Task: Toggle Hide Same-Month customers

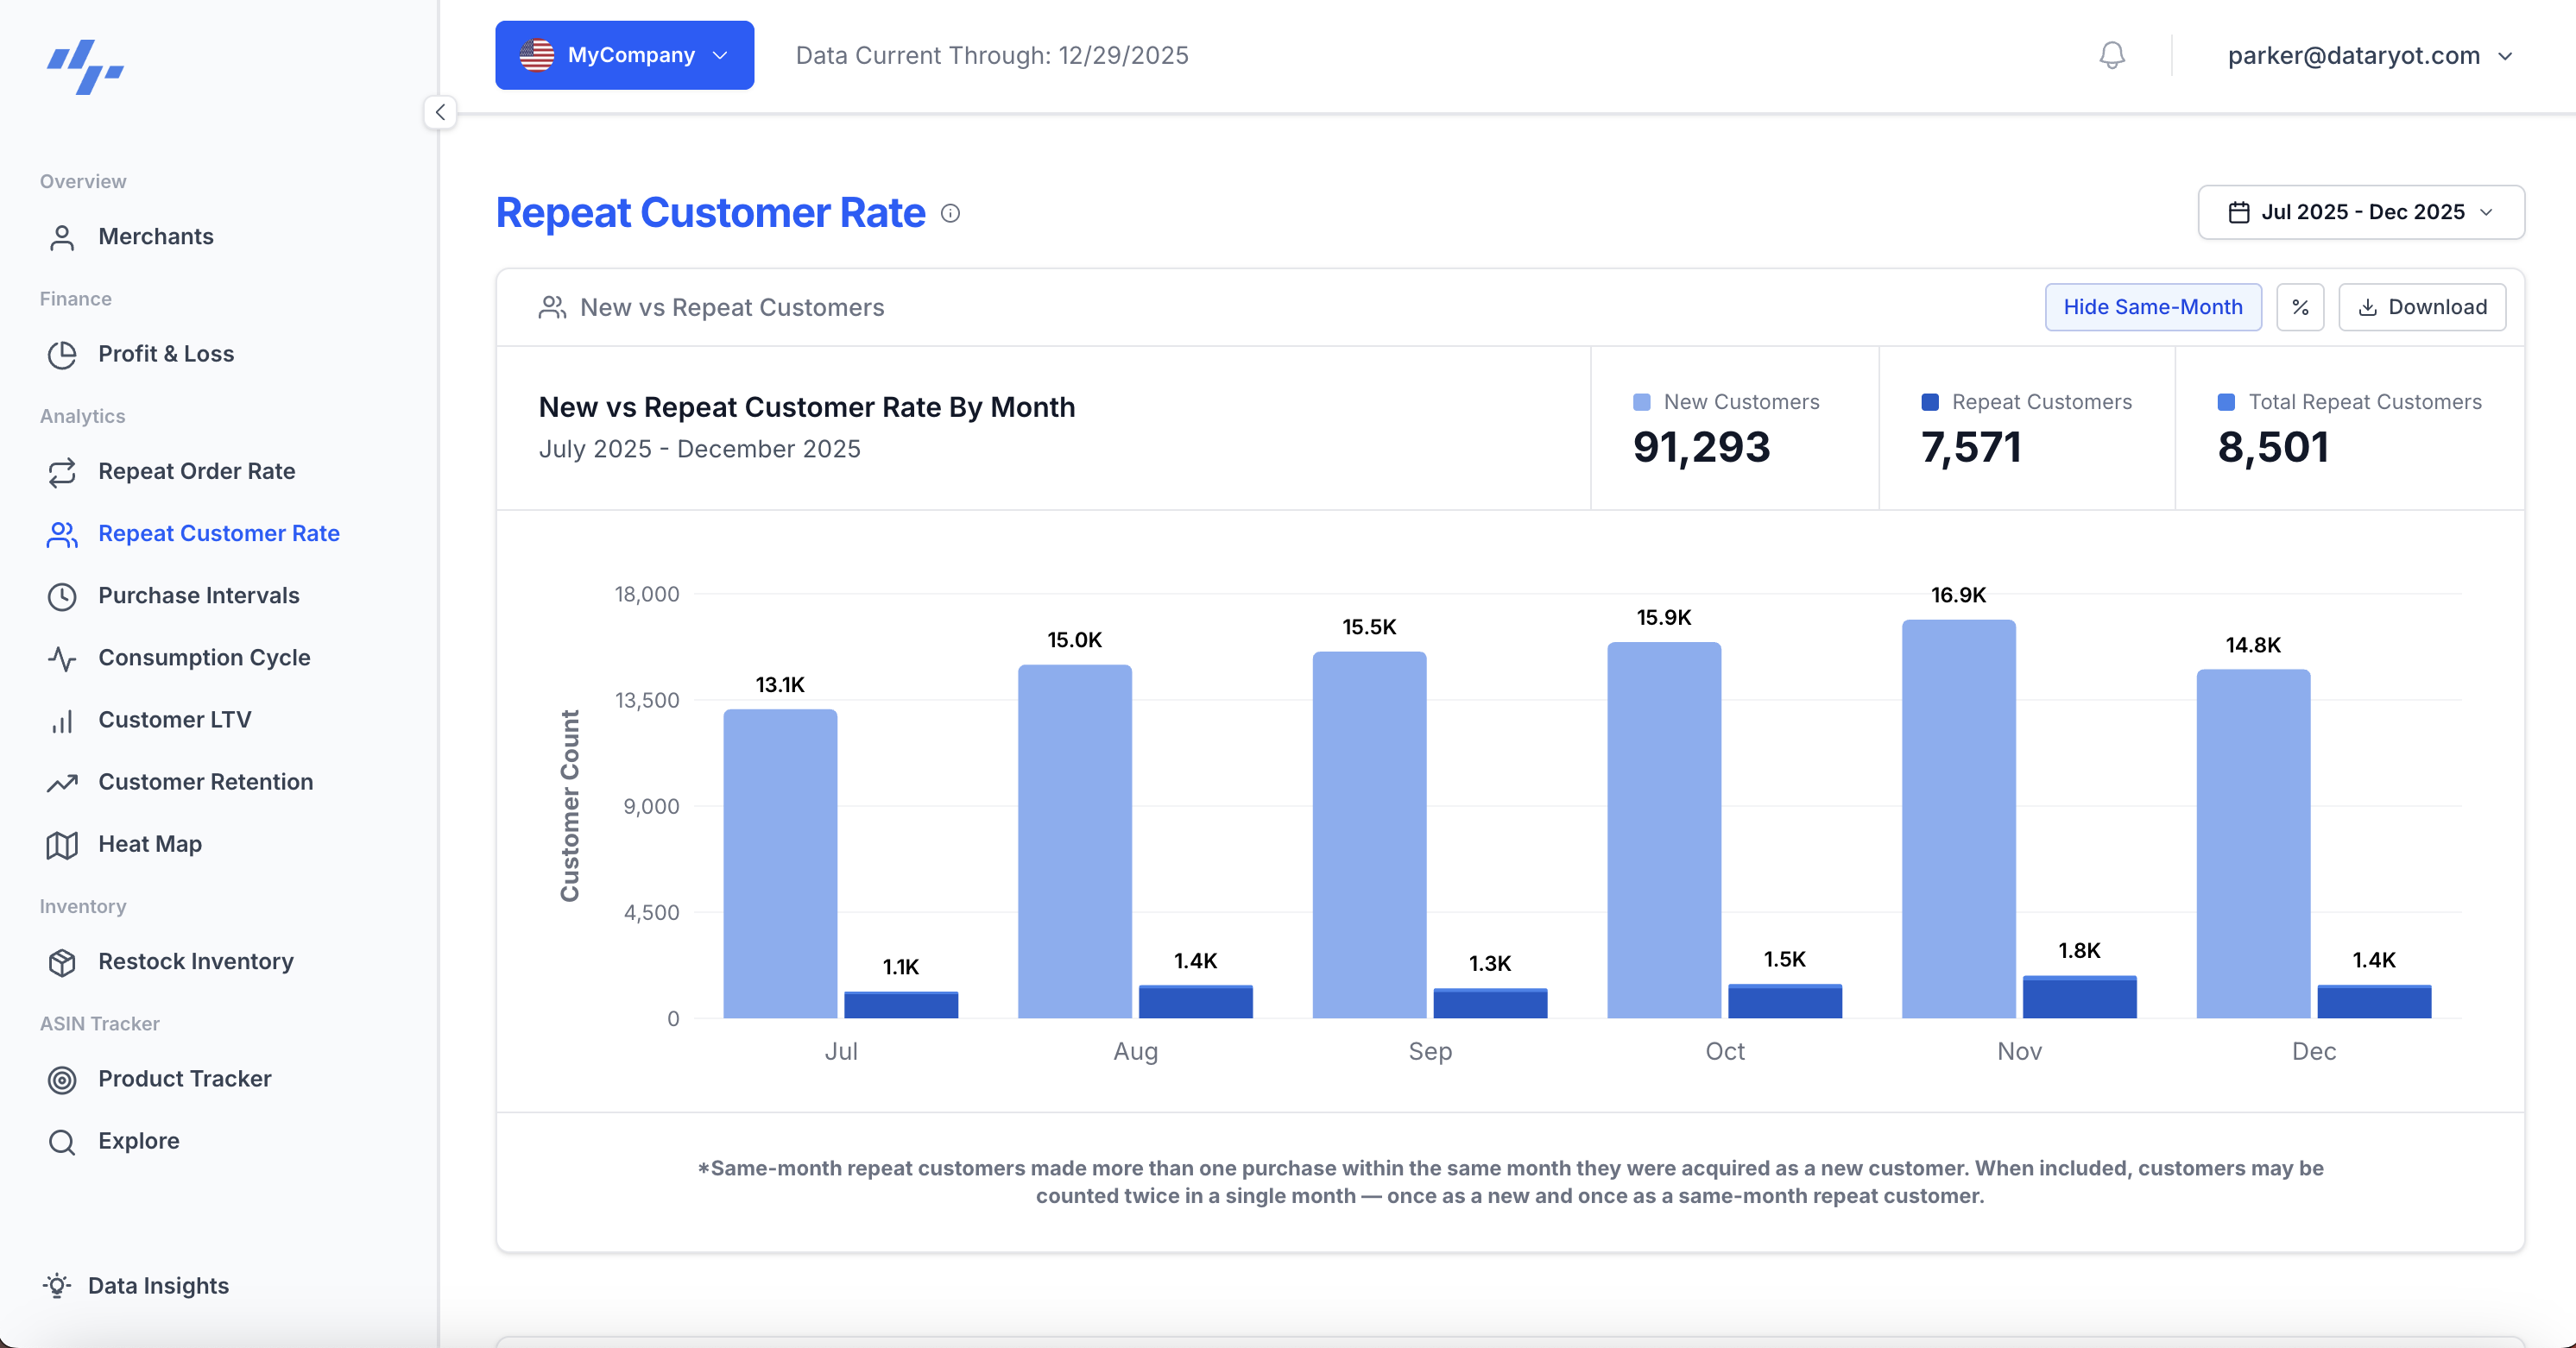Action: pyautogui.click(x=2153, y=307)
